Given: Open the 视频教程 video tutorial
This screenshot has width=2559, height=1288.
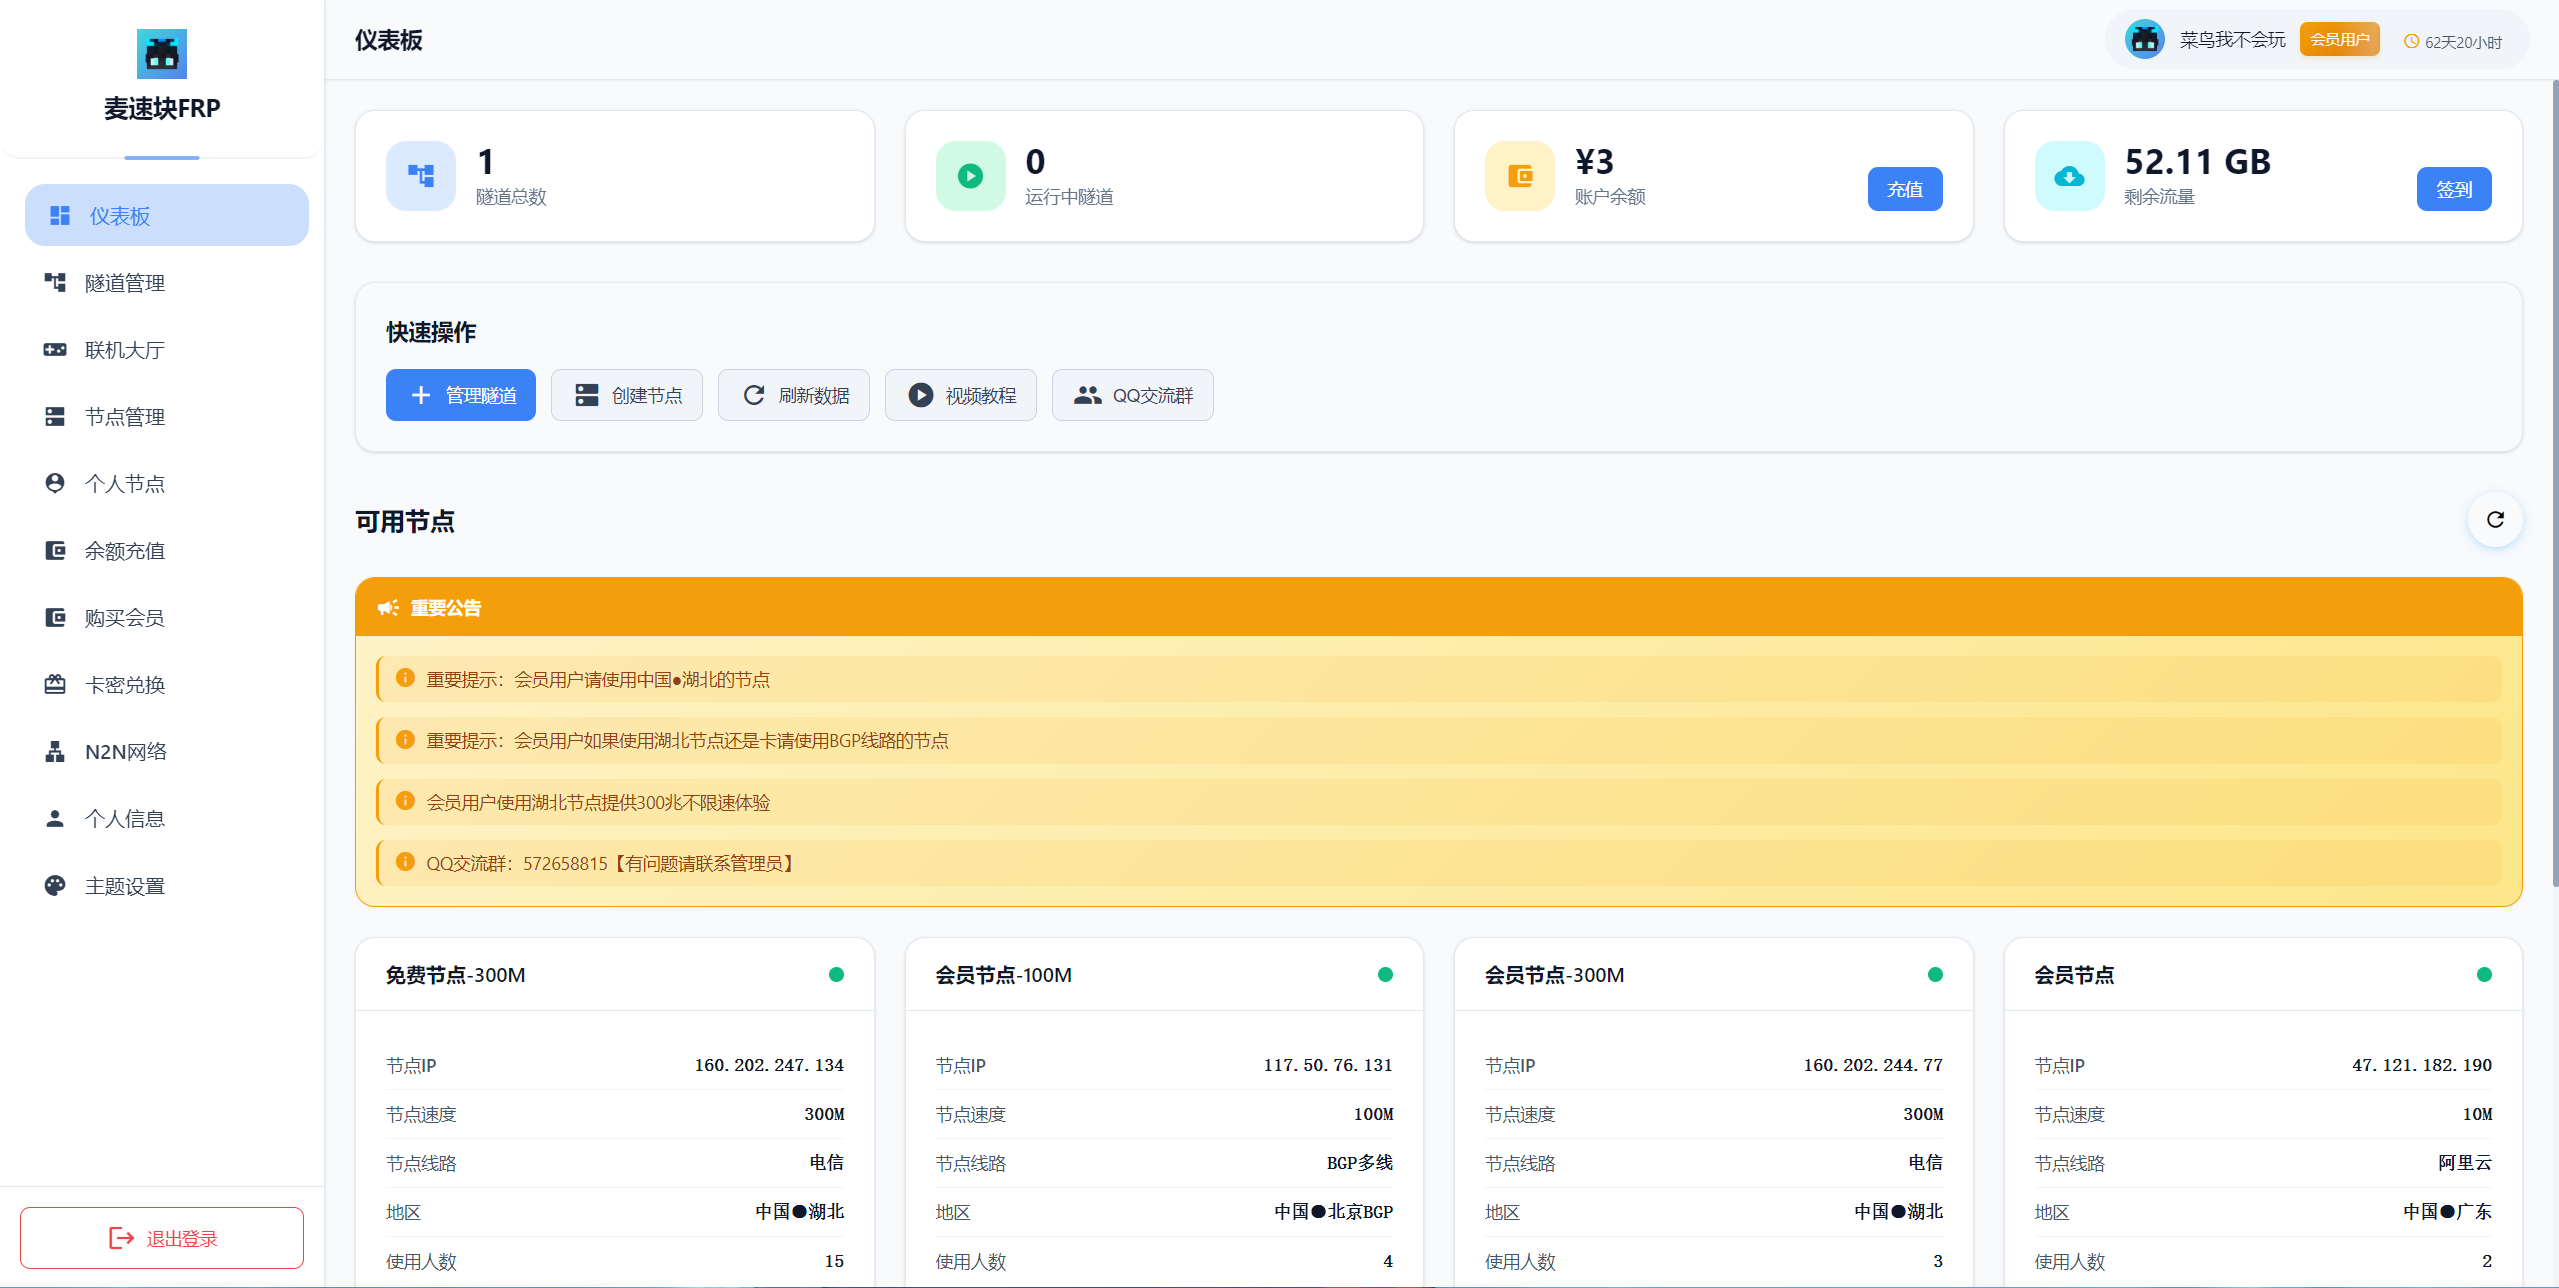Looking at the screenshot, I should tap(961, 395).
